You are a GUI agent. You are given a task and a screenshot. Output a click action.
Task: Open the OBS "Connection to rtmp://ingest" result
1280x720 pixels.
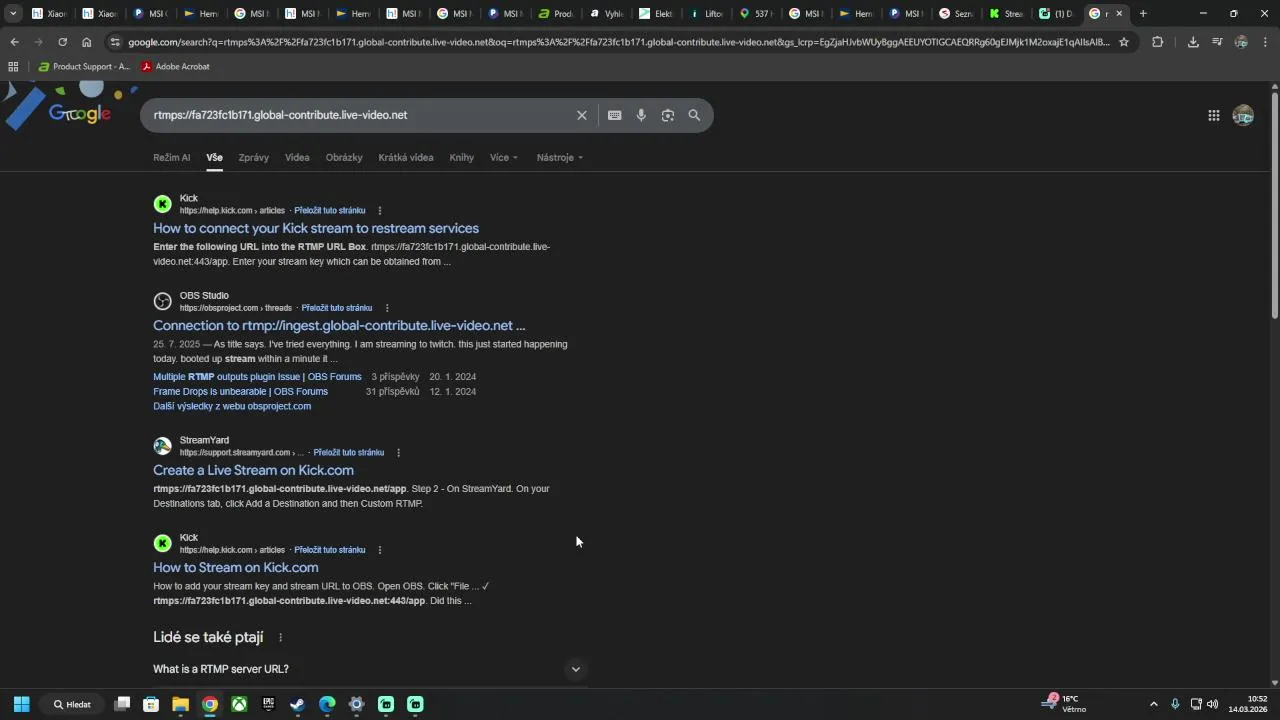pyautogui.click(x=339, y=325)
